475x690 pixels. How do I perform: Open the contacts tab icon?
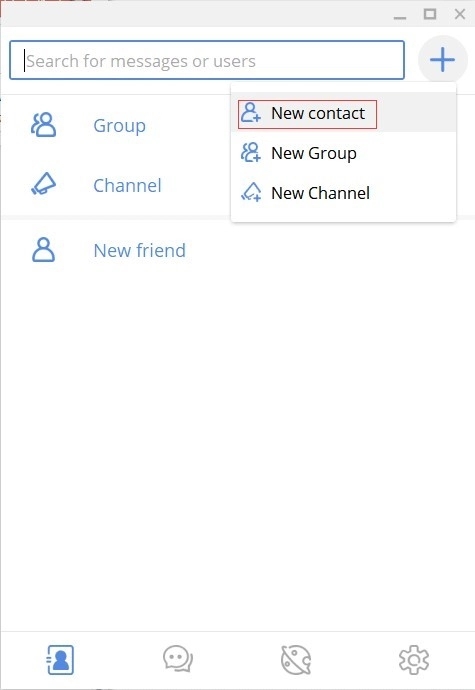point(60,660)
